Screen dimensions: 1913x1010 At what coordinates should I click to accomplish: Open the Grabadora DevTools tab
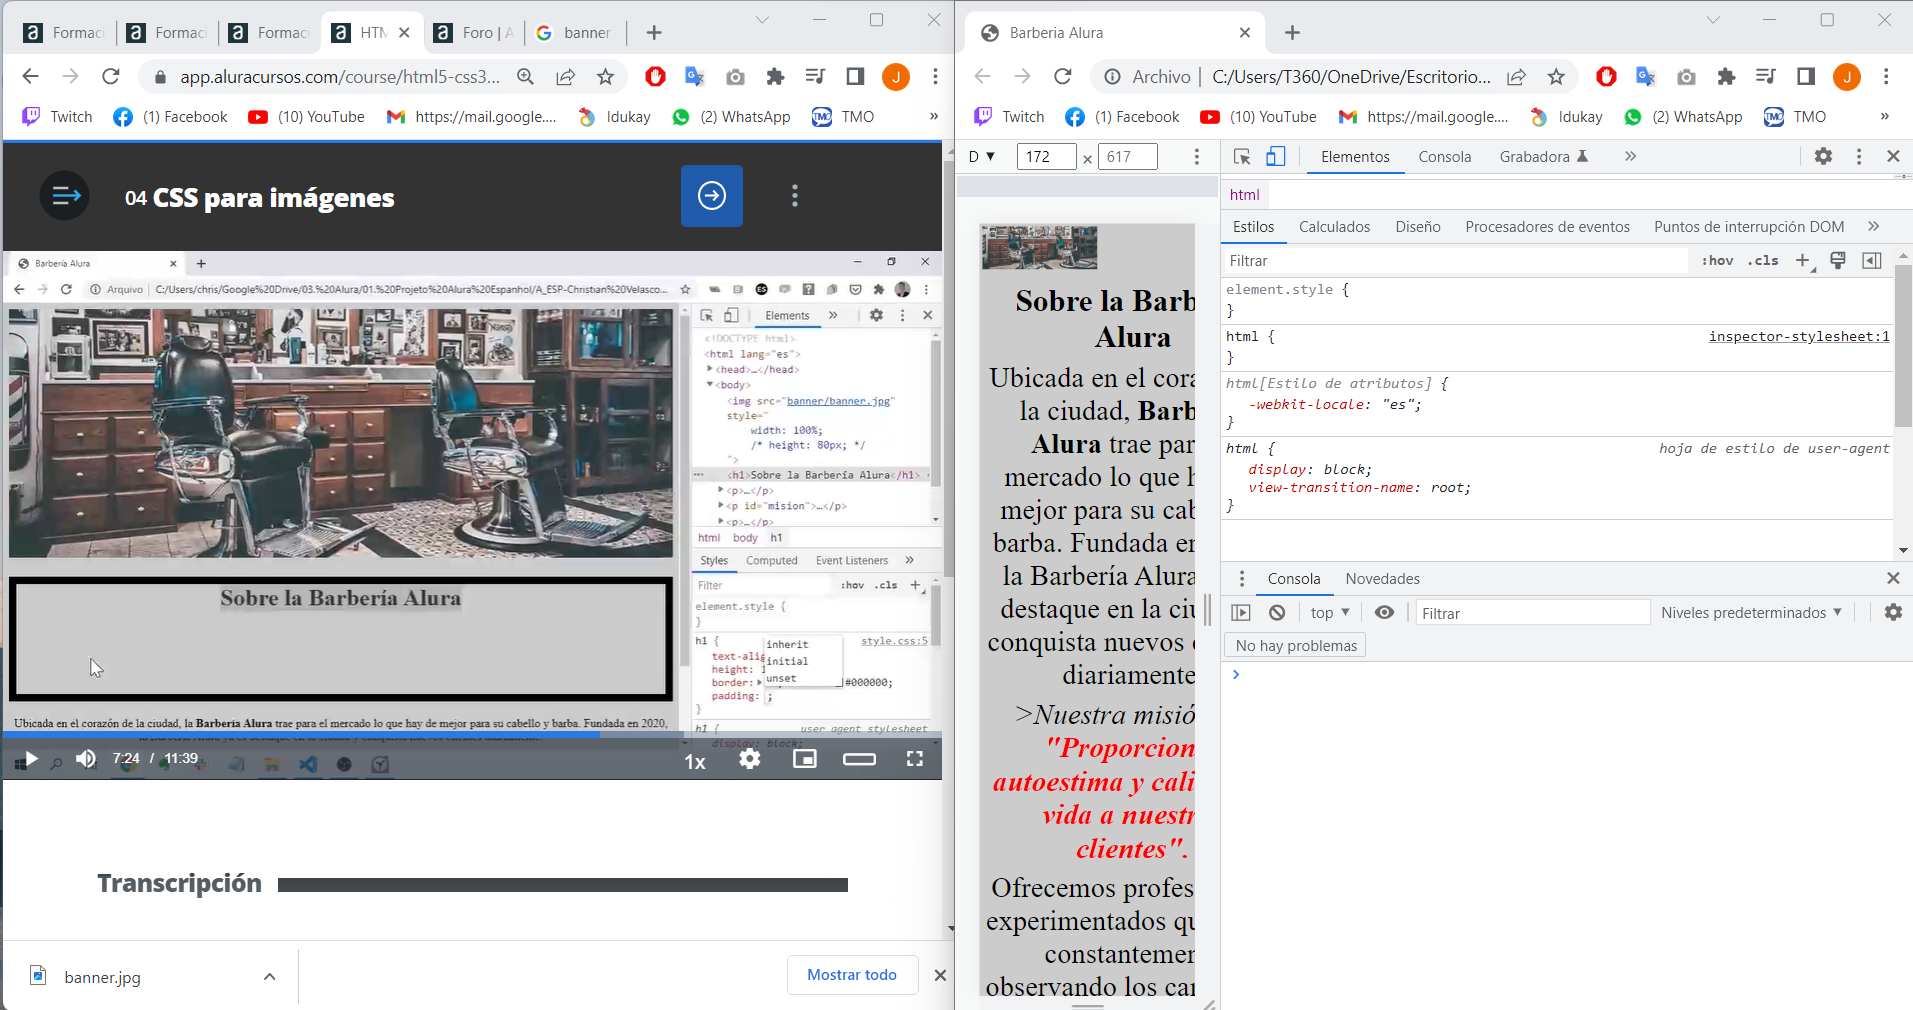tap(1544, 157)
